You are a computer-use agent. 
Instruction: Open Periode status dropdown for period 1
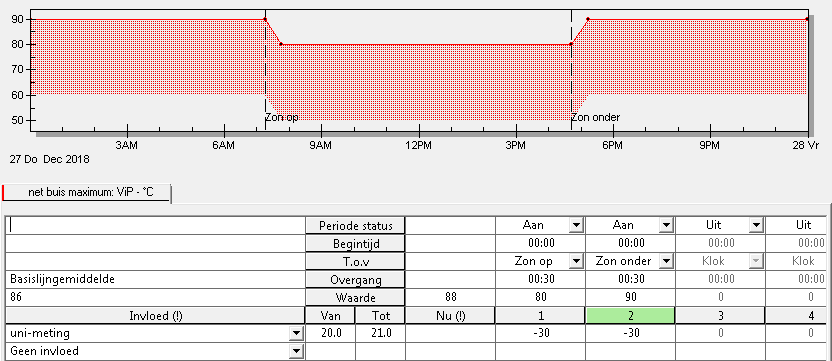pos(576,226)
